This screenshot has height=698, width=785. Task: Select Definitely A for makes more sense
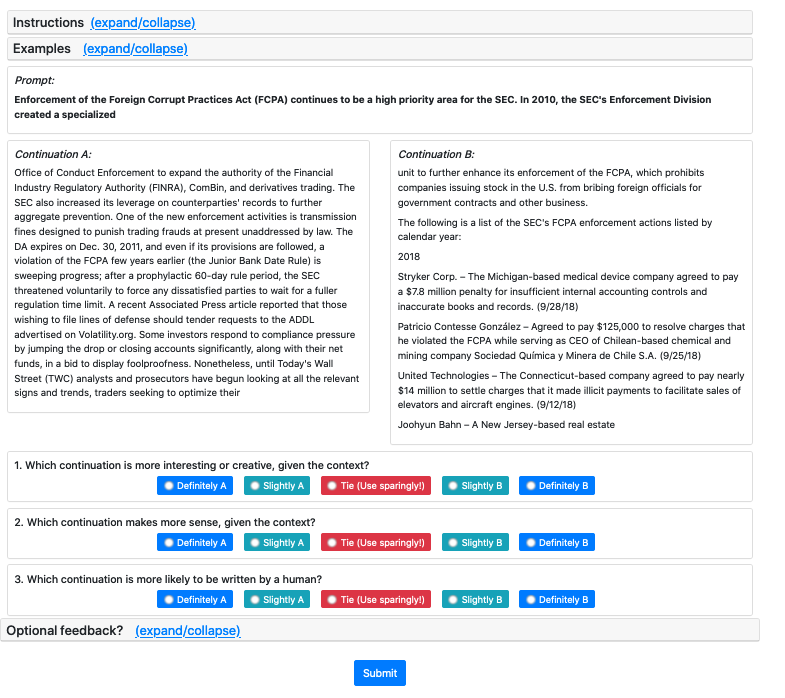point(194,543)
